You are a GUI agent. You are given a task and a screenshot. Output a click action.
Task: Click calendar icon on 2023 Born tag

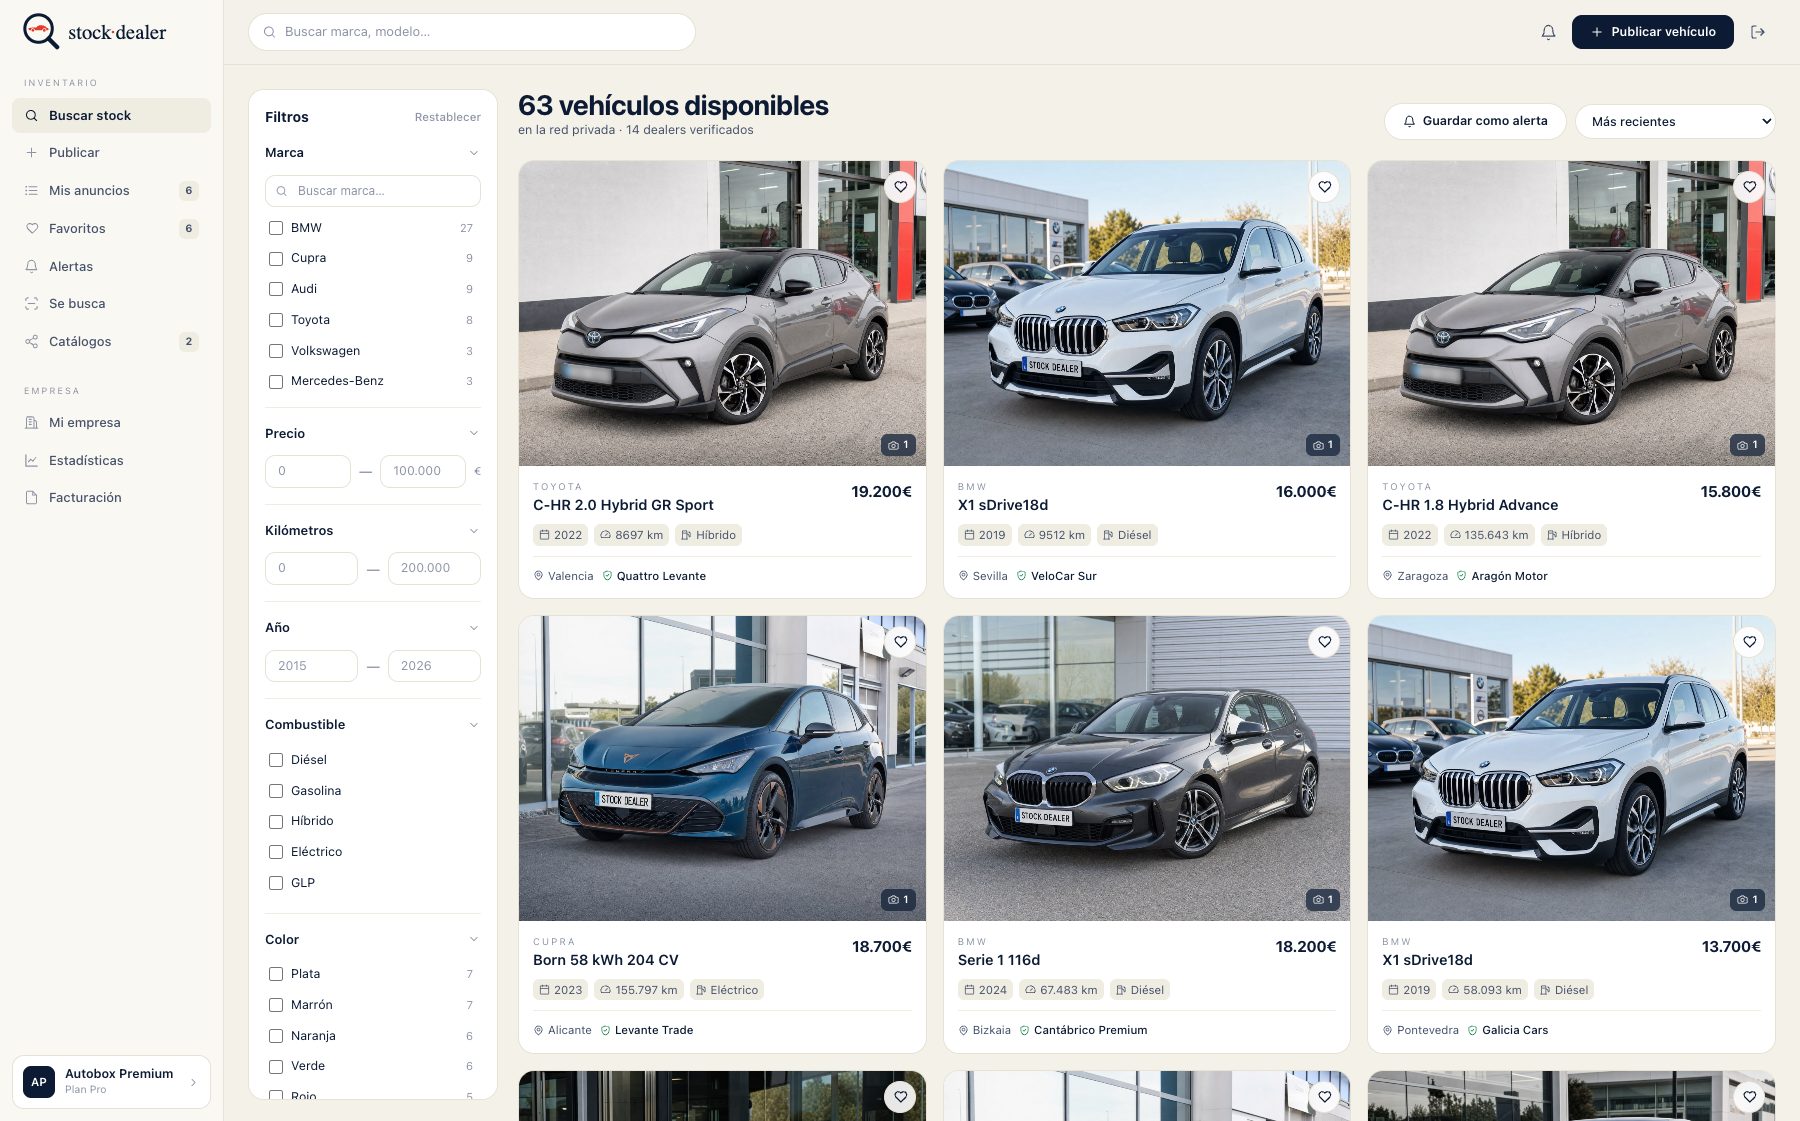click(x=544, y=990)
